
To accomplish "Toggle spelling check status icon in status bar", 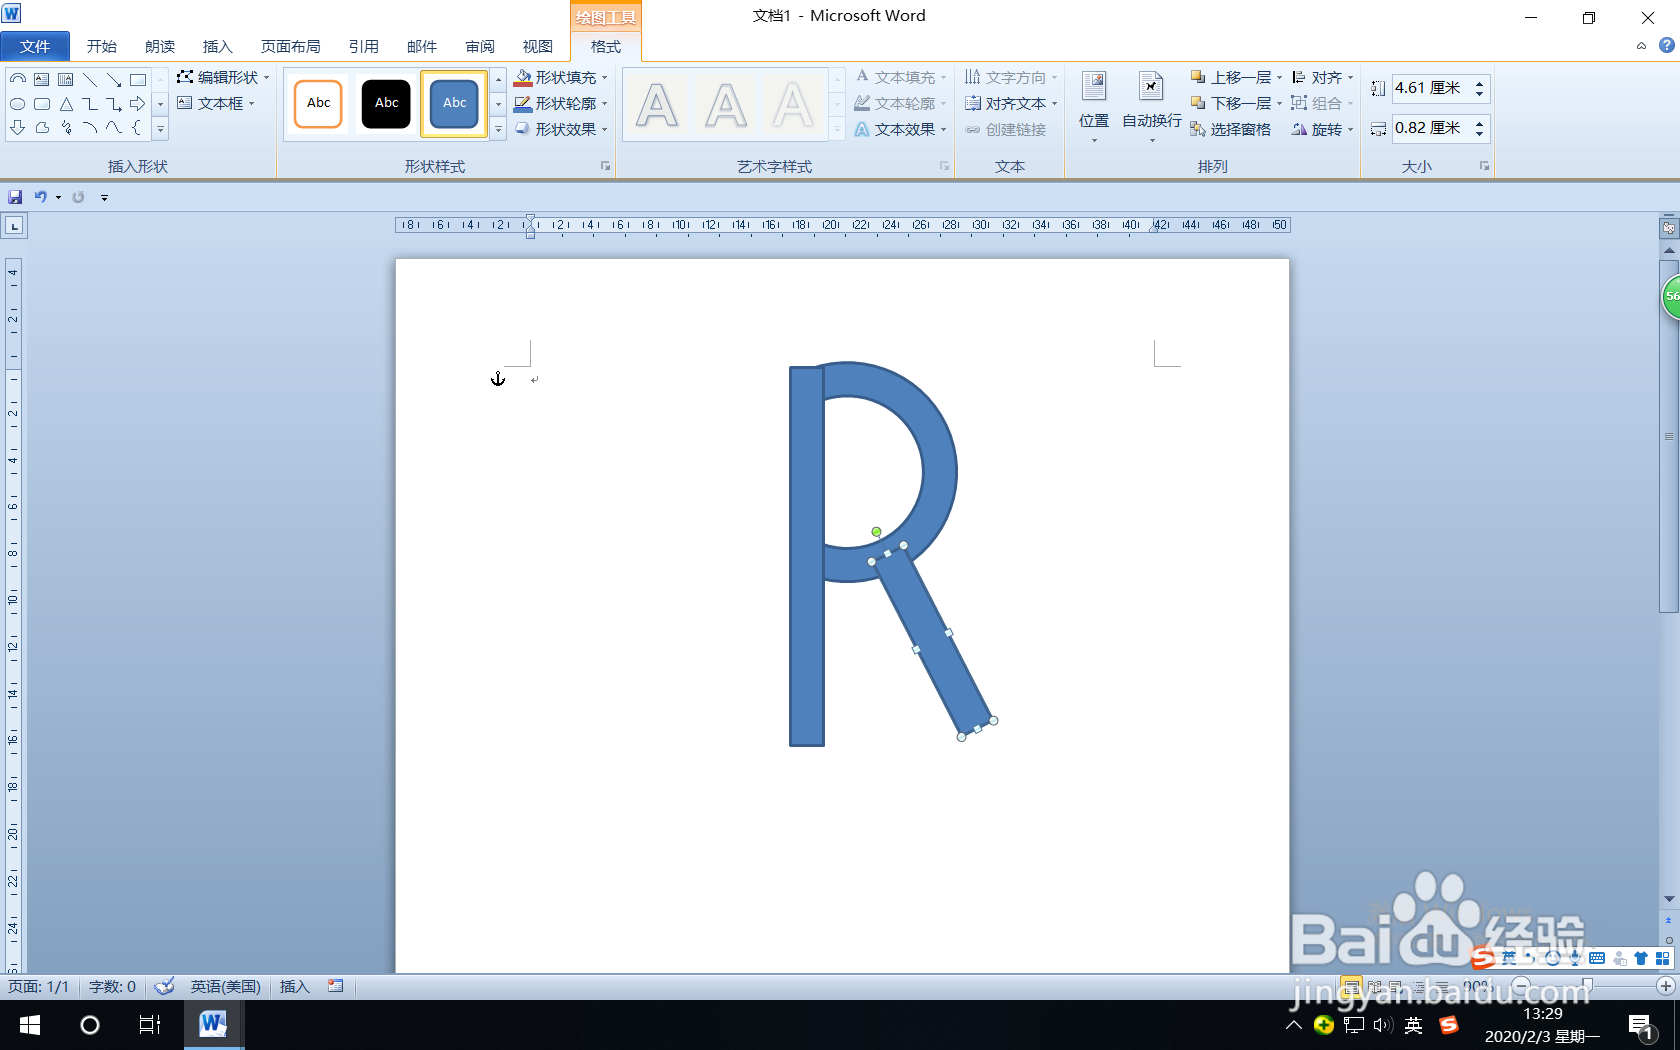I will [164, 987].
